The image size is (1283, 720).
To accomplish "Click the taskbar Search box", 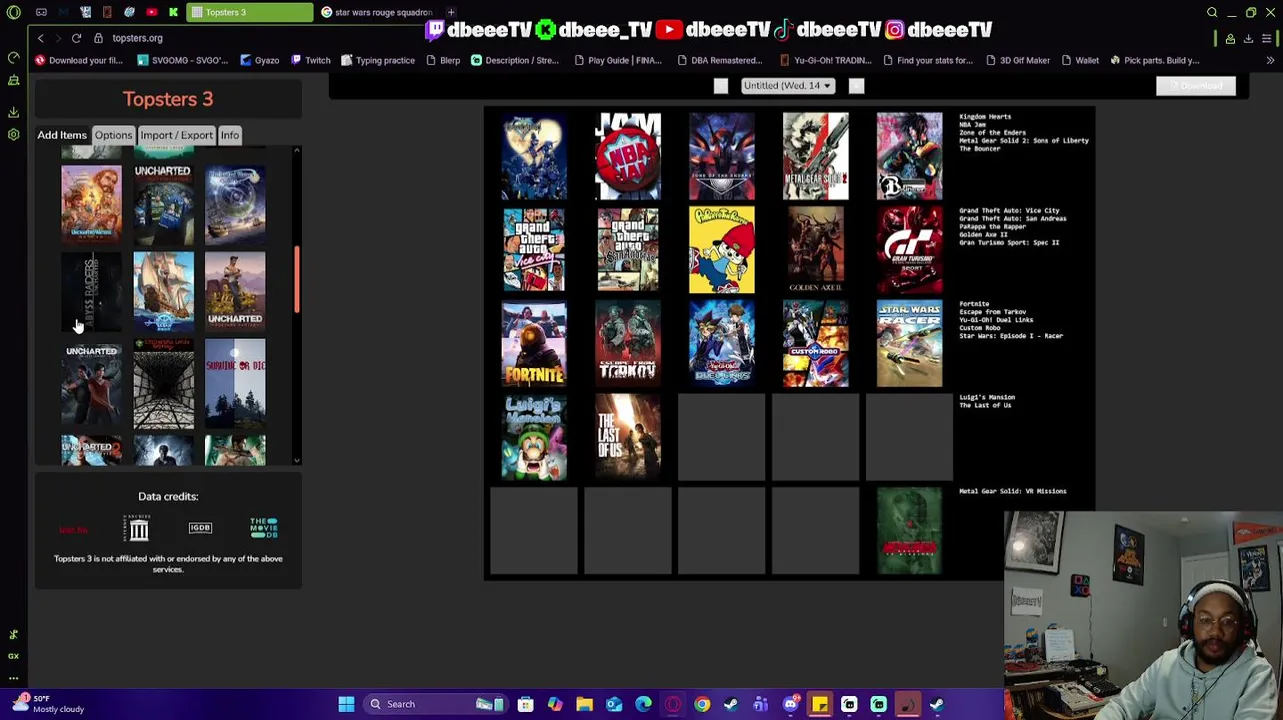I will pos(437,704).
